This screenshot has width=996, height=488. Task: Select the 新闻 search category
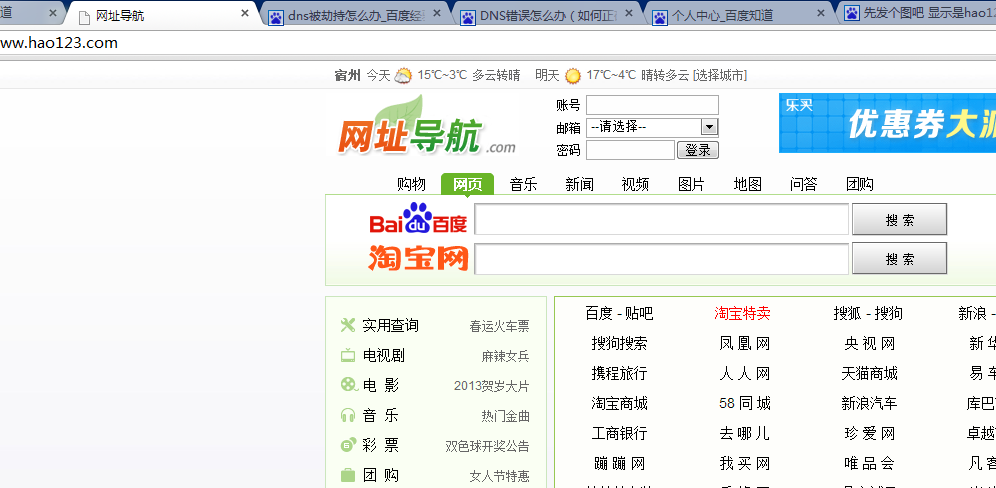pyautogui.click(x=579, y=184)
